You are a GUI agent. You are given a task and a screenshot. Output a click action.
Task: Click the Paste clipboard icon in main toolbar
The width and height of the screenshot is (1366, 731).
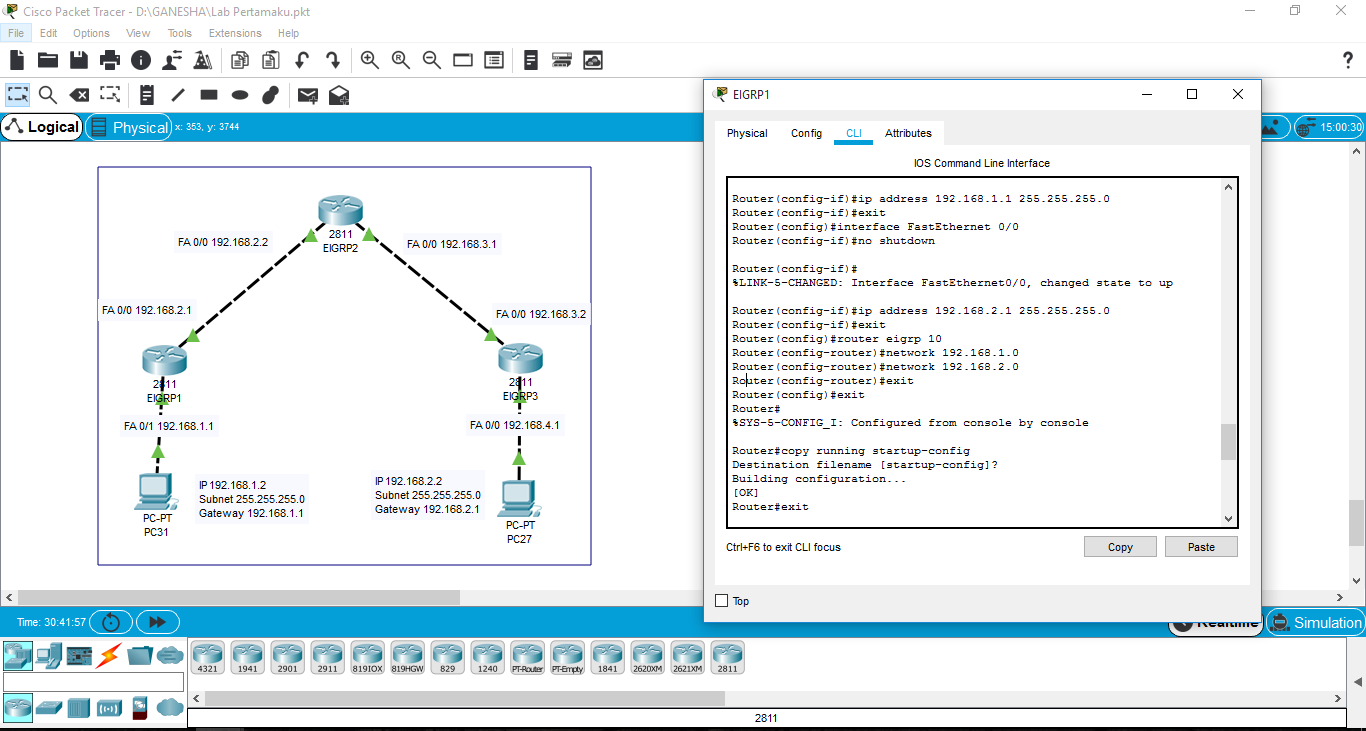pos(270,60)
